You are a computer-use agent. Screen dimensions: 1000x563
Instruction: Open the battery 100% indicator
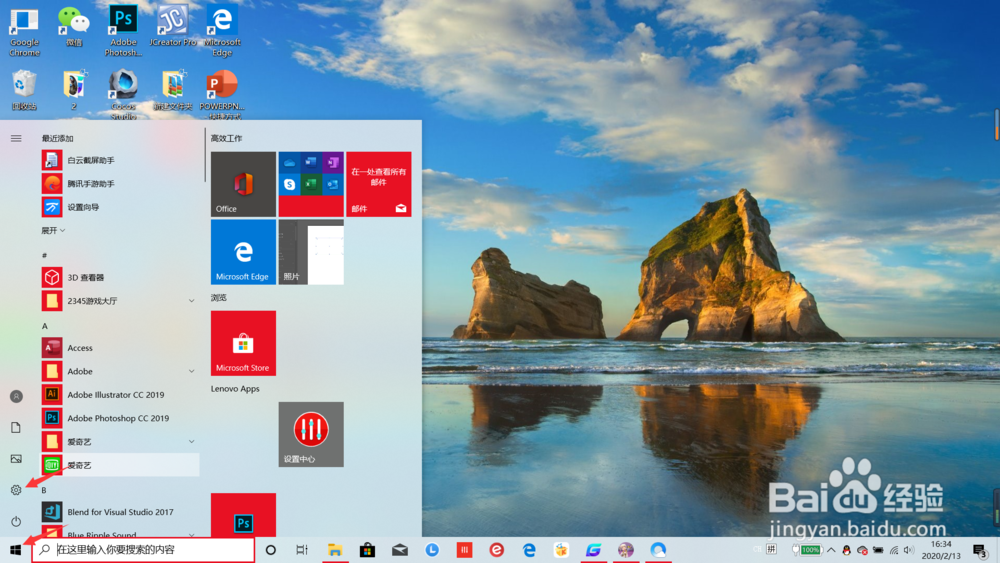pyautogui.click(x=807, y=550)
